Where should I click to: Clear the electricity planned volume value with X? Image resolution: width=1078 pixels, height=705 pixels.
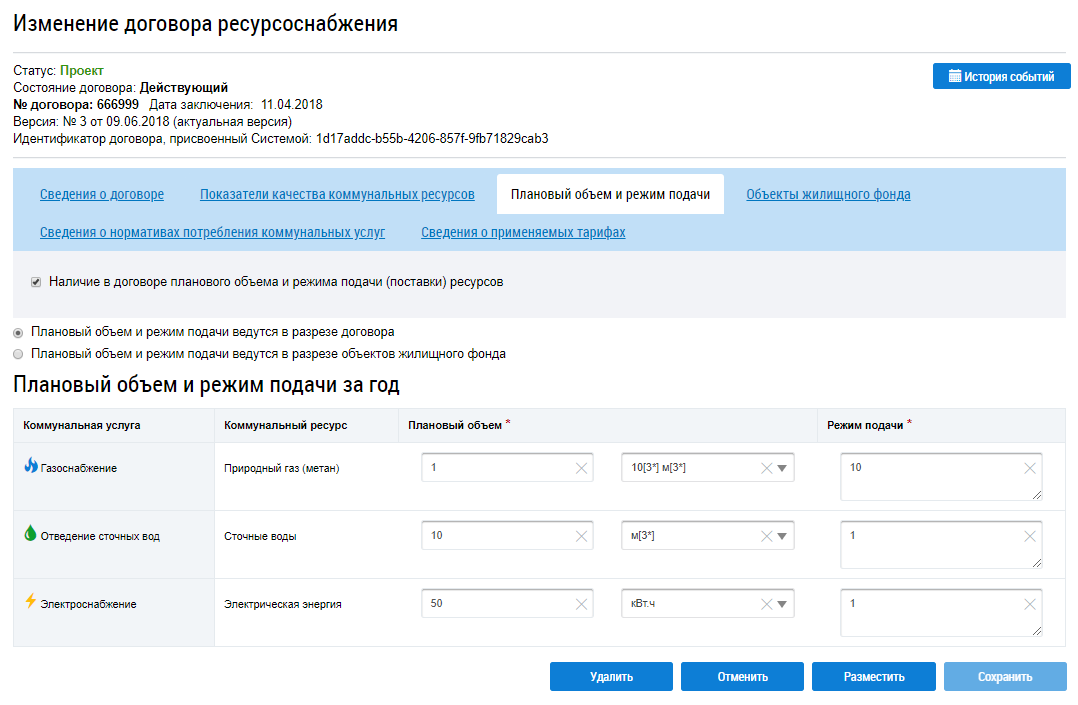point(581,604)
